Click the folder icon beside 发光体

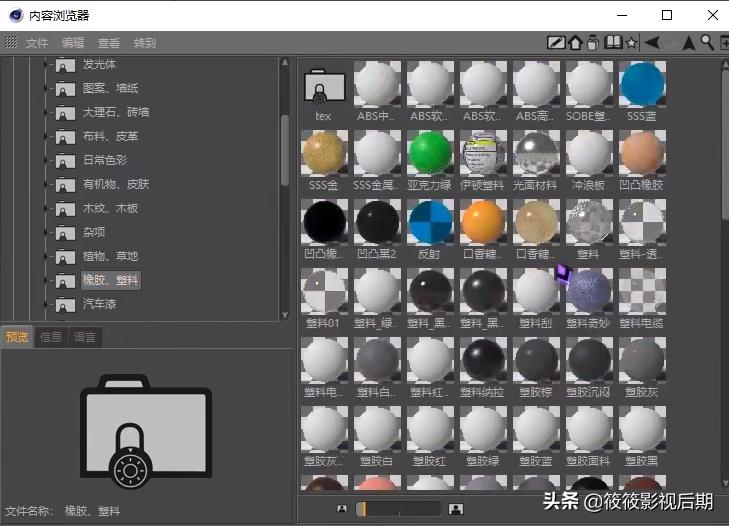[x=65, y=65]
